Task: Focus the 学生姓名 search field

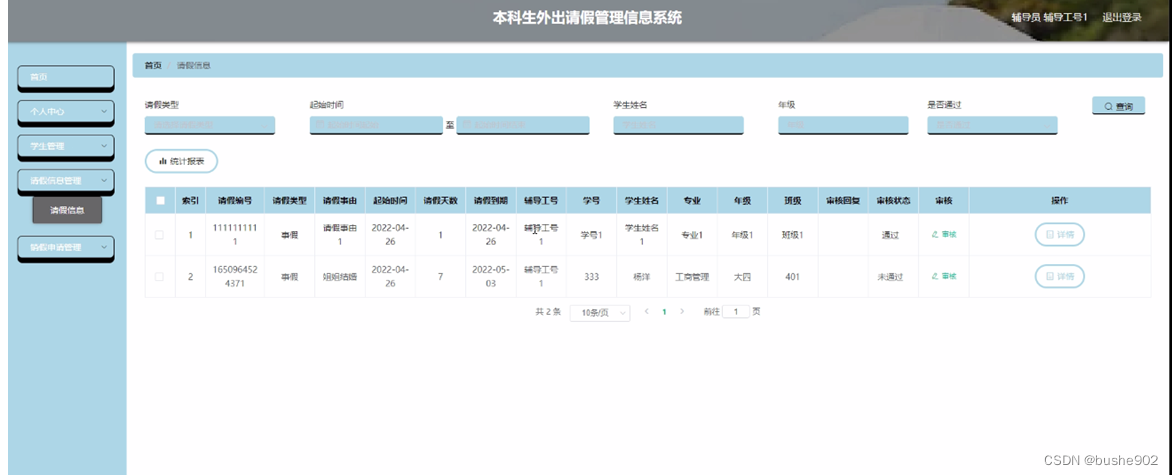Action: coord(679,125)
